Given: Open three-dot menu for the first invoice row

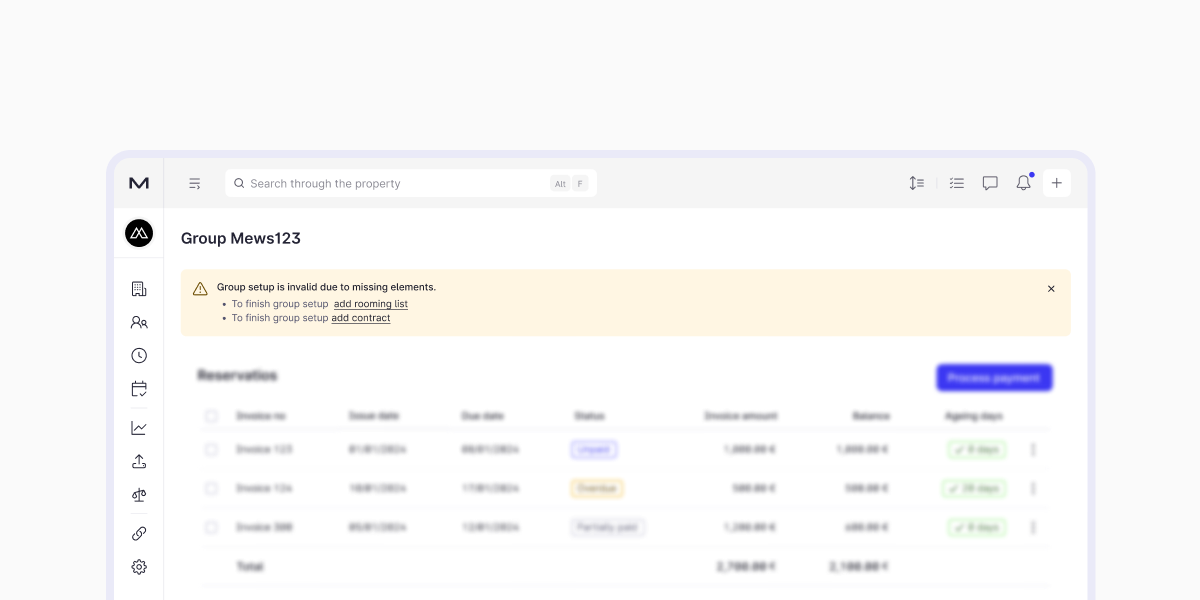Looking at the screenshot, I should click(x=1033, y=450).
